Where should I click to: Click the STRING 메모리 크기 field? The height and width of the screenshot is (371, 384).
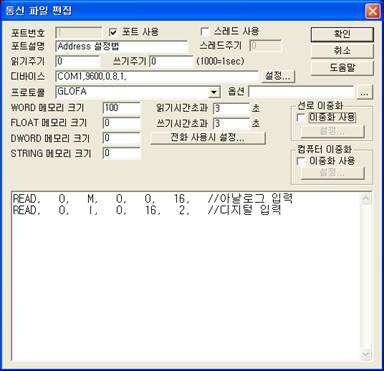pos(122,153)
